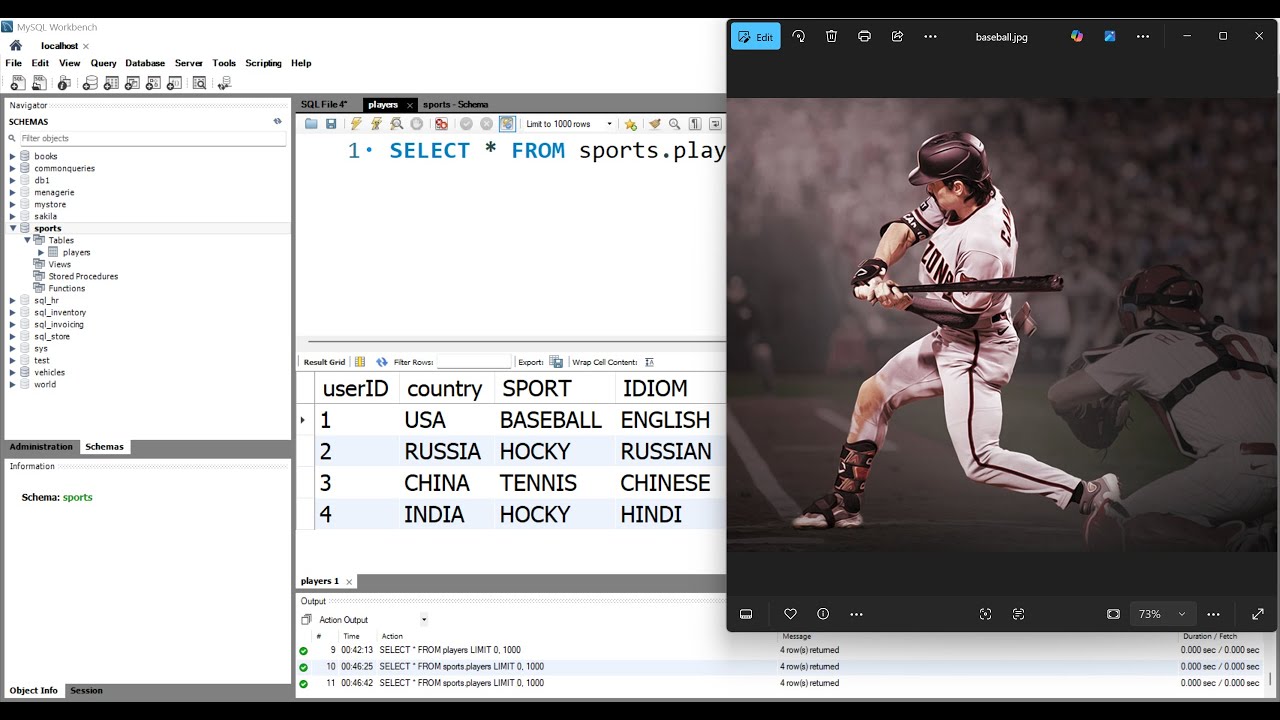Toggle favorite with the heart icon in Photos
This screenshot has height=720, width=1280.
click(x=790, y=614)
